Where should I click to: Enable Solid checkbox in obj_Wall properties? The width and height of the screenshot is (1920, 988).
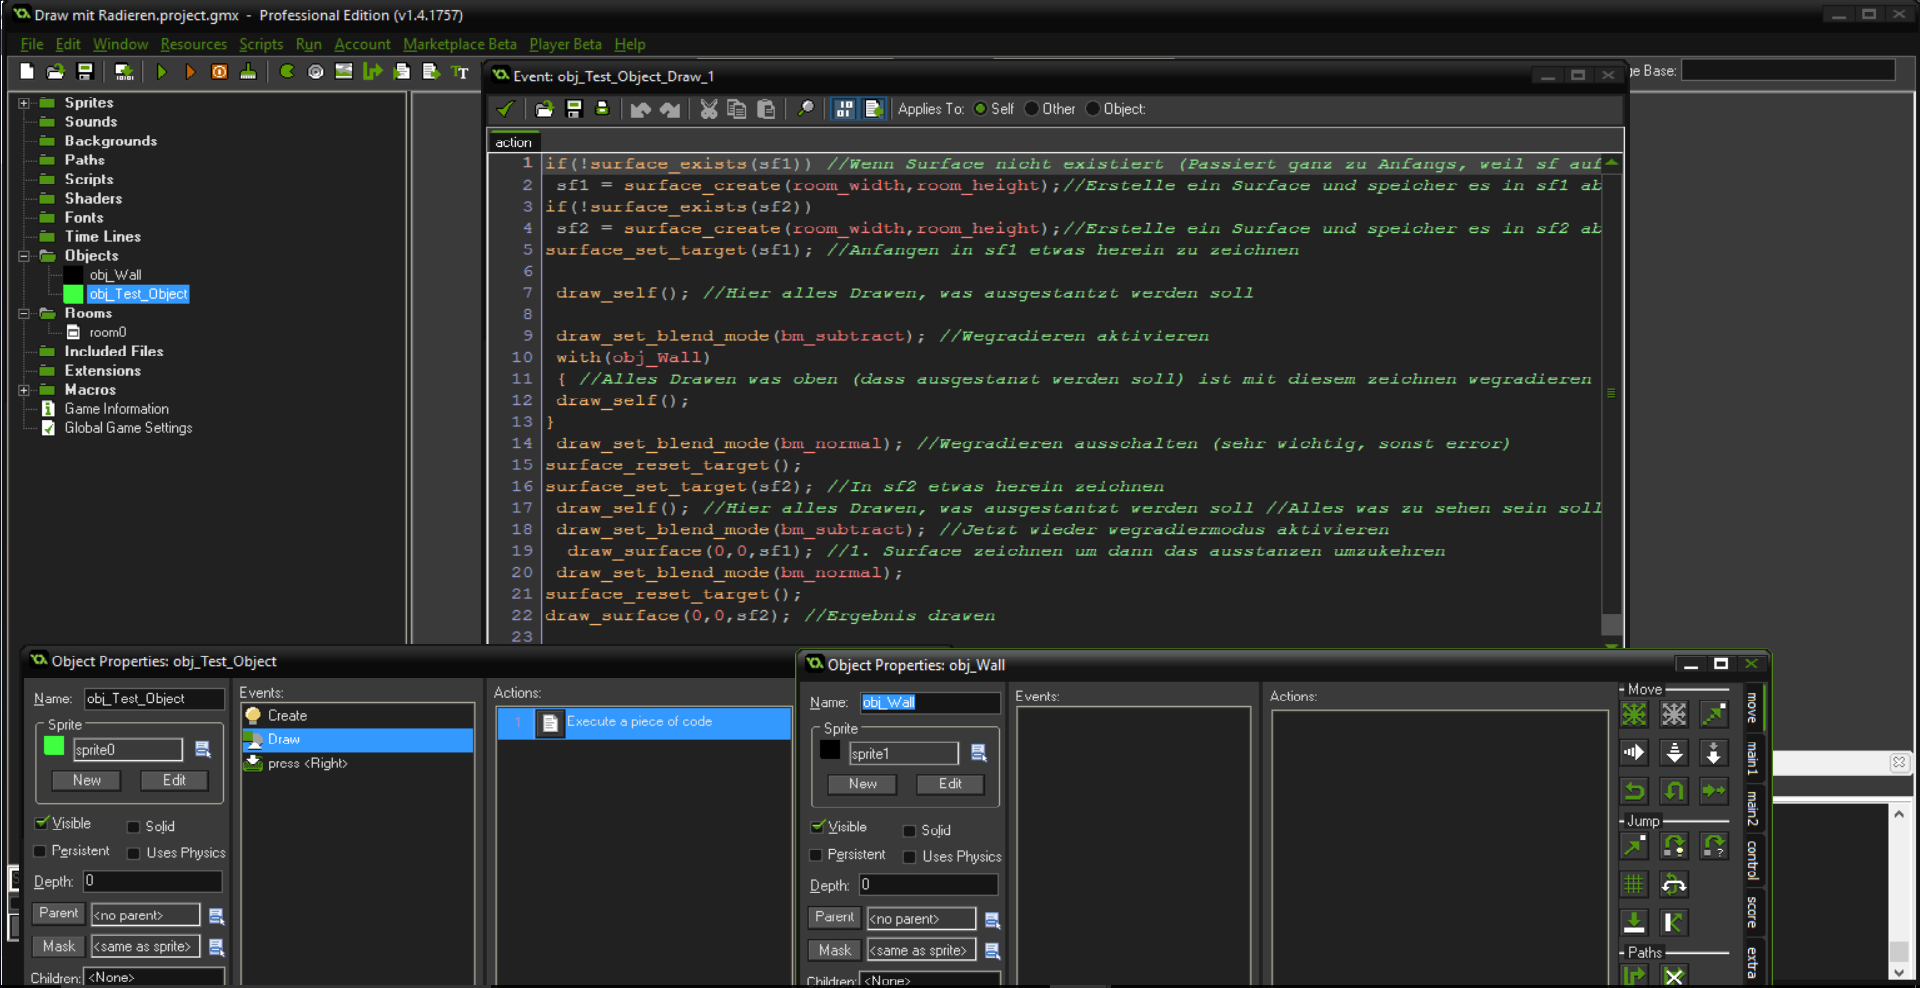point(910,831)
